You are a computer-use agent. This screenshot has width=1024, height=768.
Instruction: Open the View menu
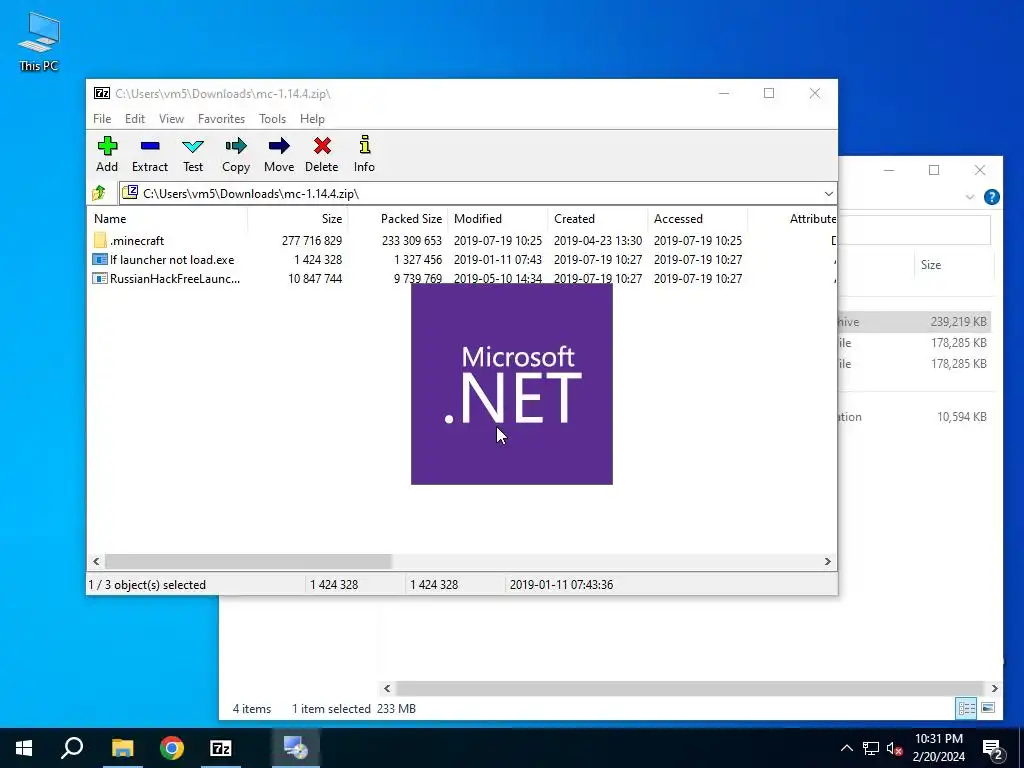point(171,119)
